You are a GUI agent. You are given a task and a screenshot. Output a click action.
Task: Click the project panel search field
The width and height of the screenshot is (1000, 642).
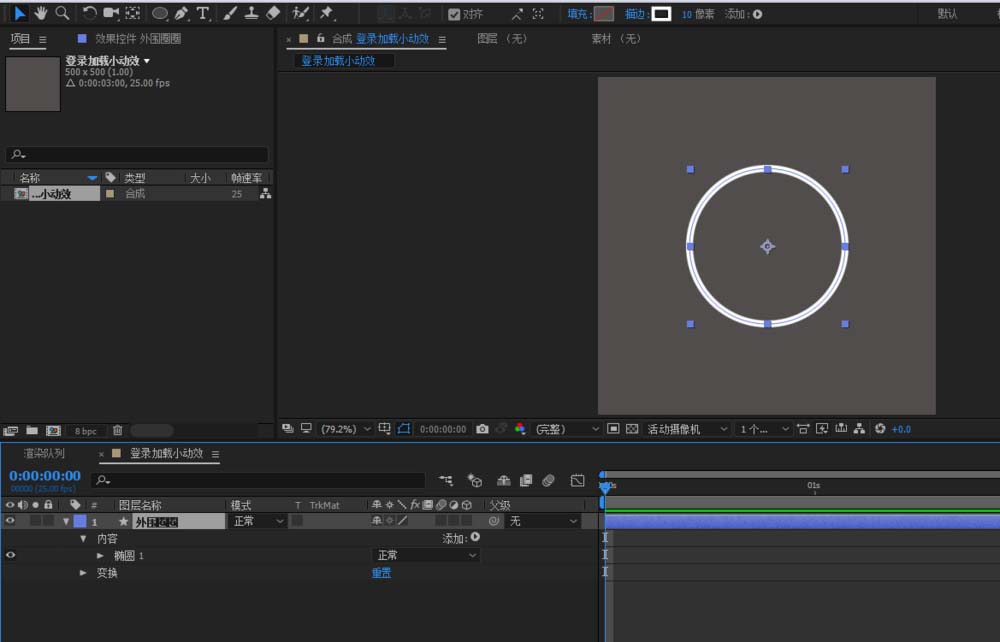[x=137, y=154]
